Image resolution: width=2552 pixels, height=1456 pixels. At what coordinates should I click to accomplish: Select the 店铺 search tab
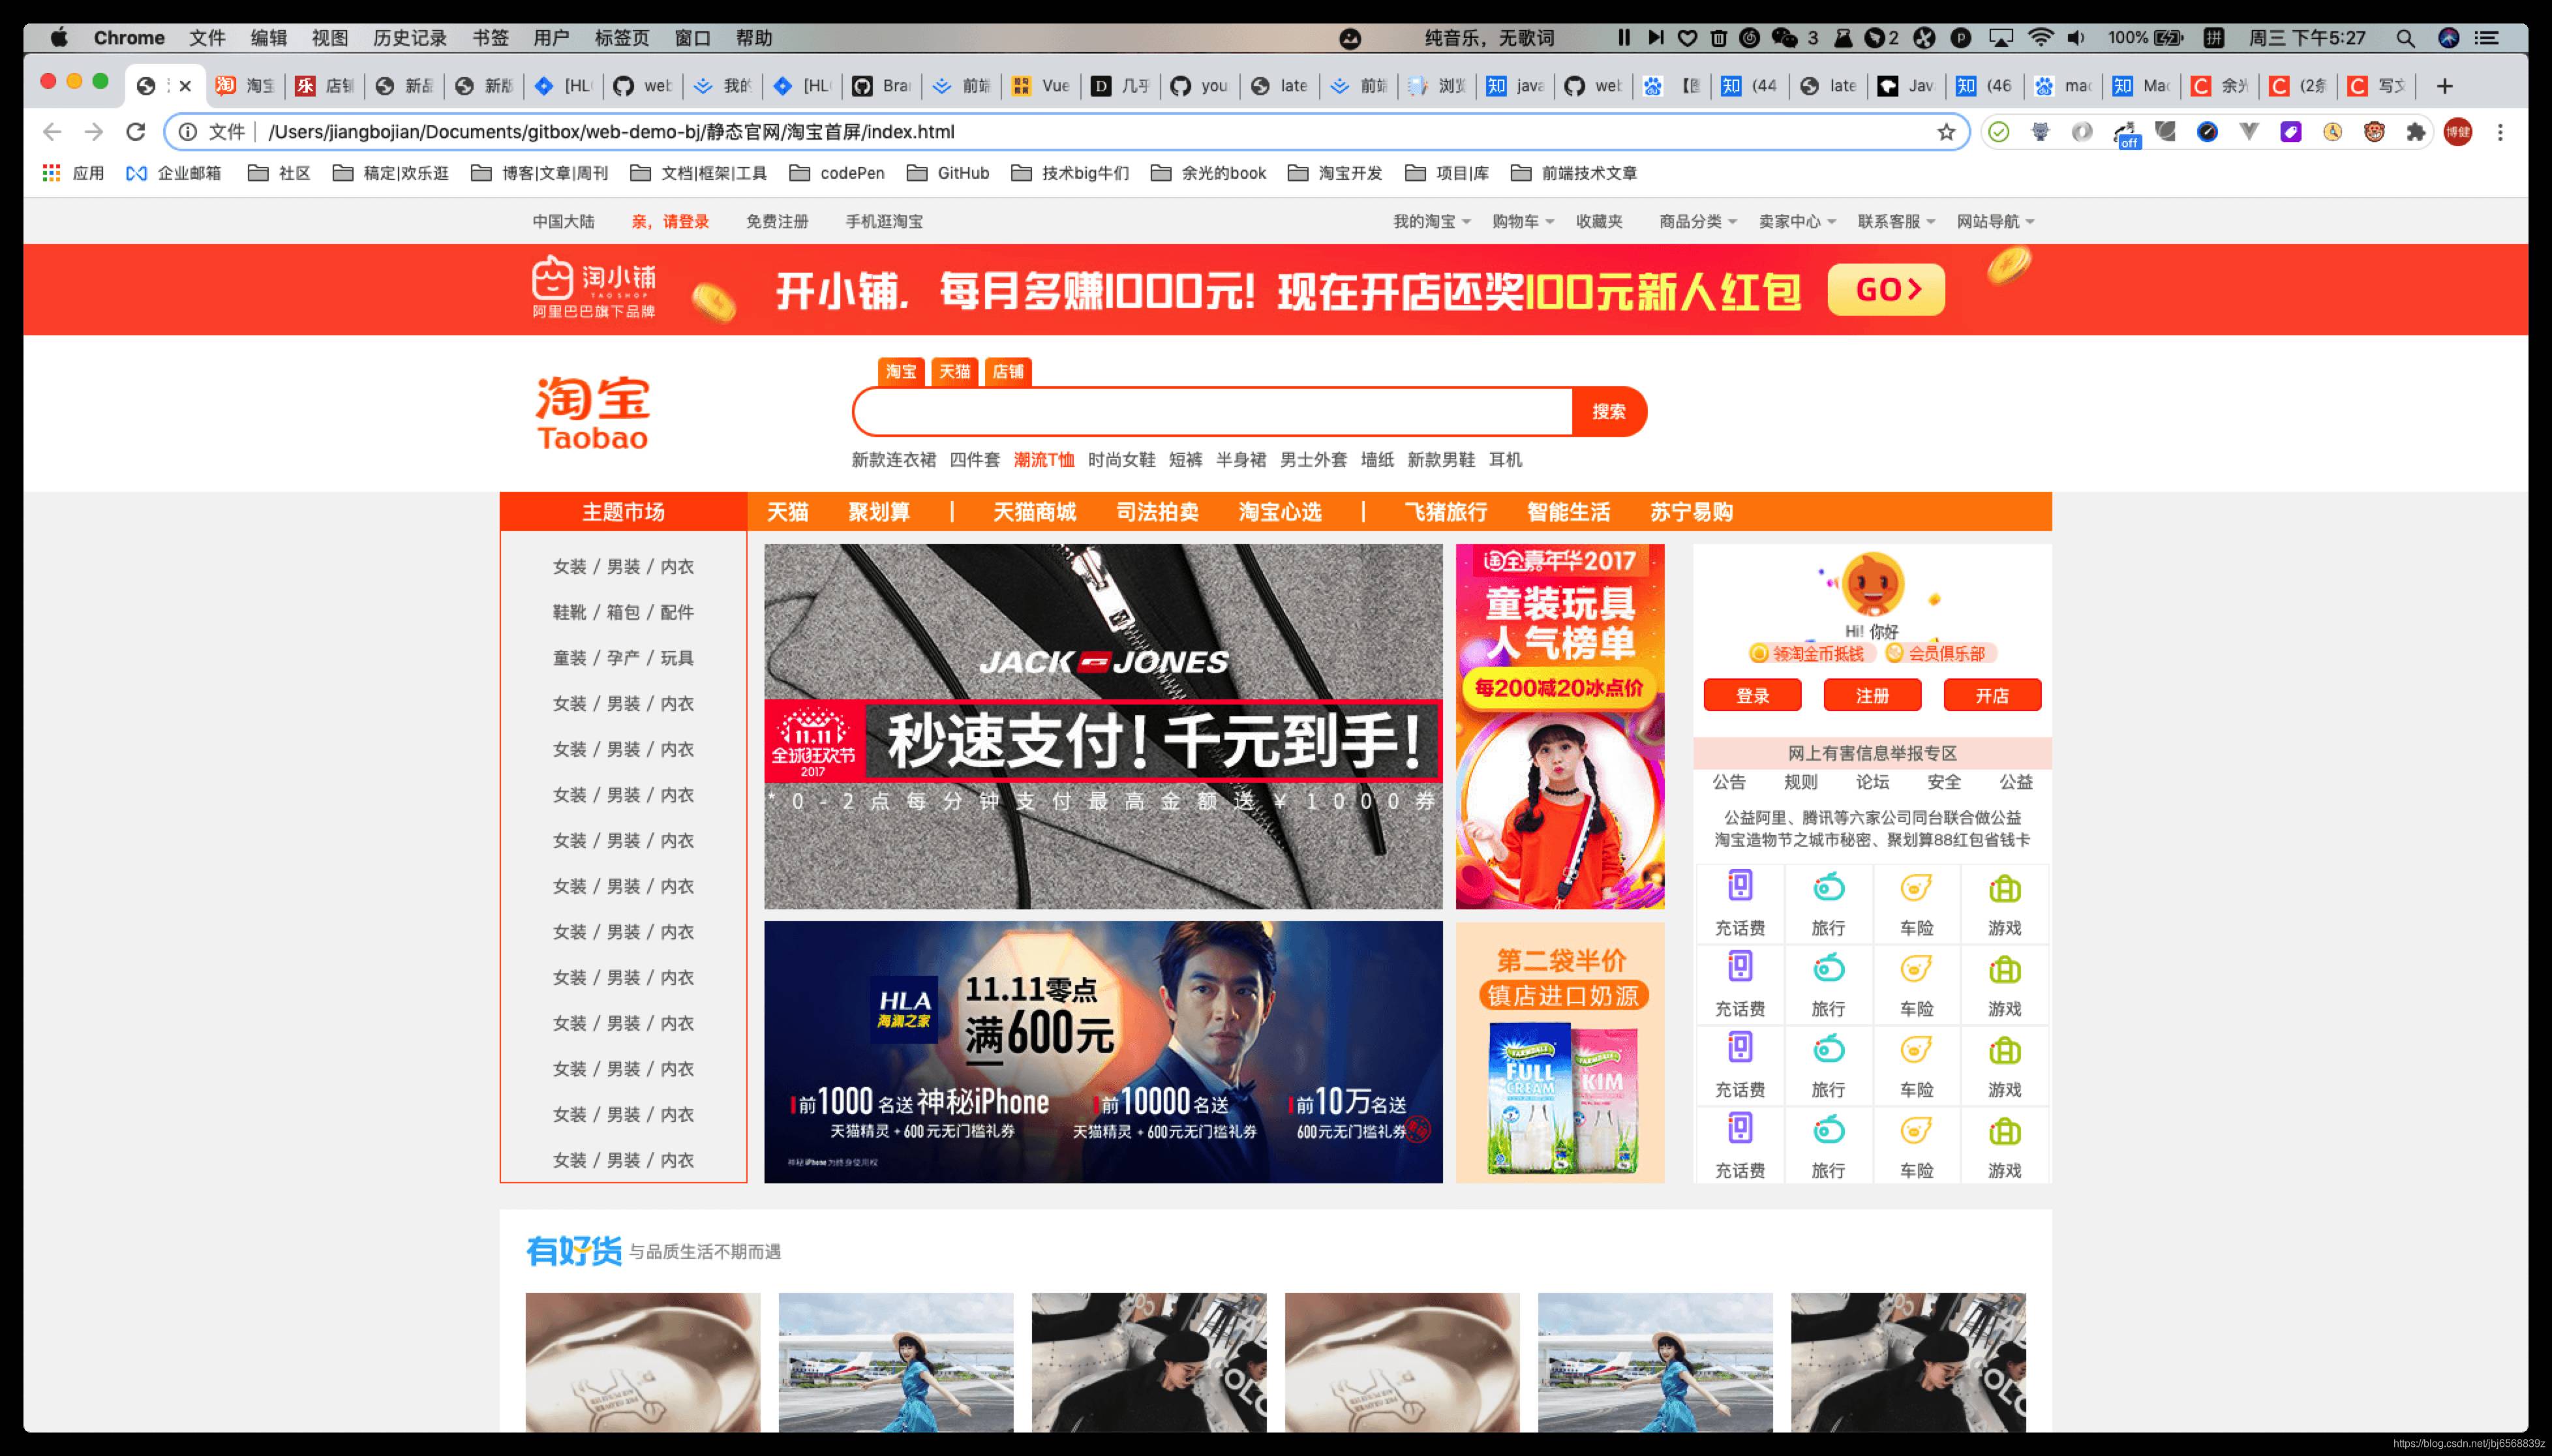click(1008, 372)
